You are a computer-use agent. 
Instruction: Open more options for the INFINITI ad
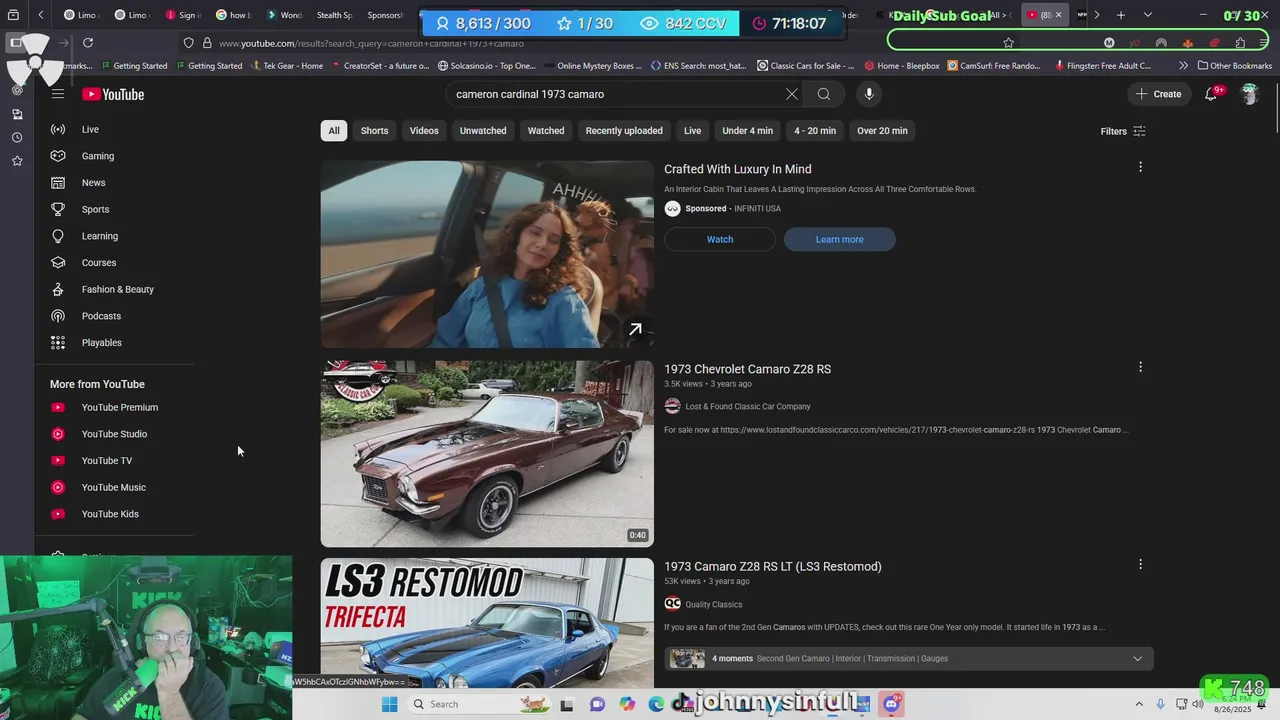tap(1140, 167)
